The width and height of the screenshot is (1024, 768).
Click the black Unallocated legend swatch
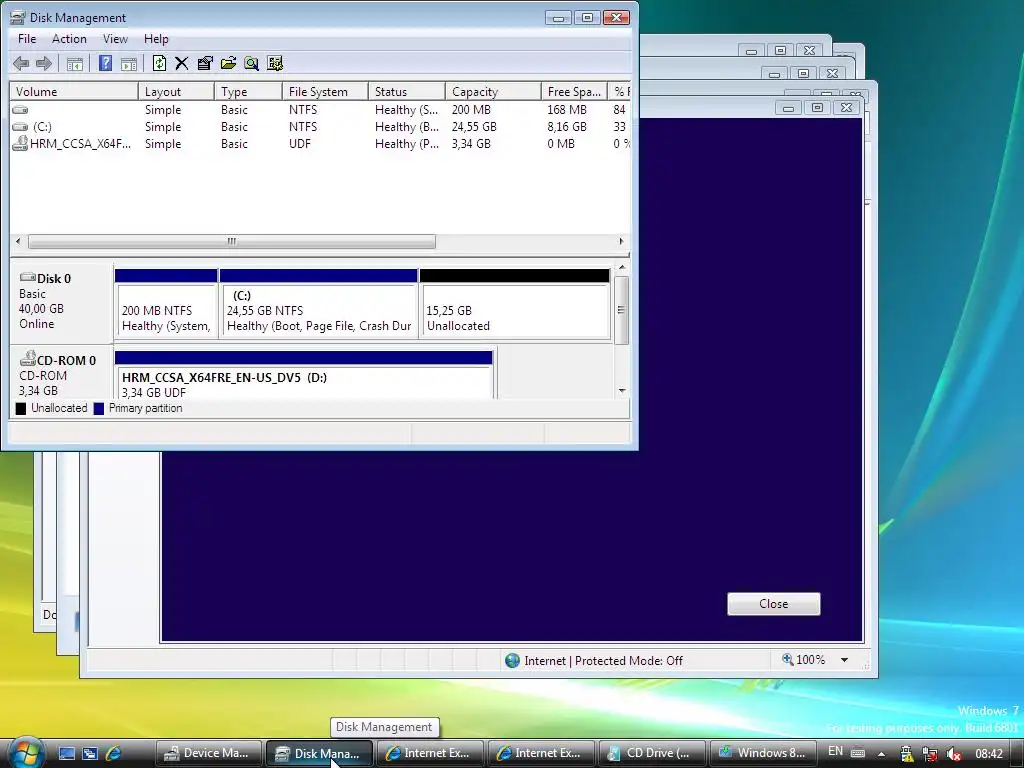[x=21, y=409]
